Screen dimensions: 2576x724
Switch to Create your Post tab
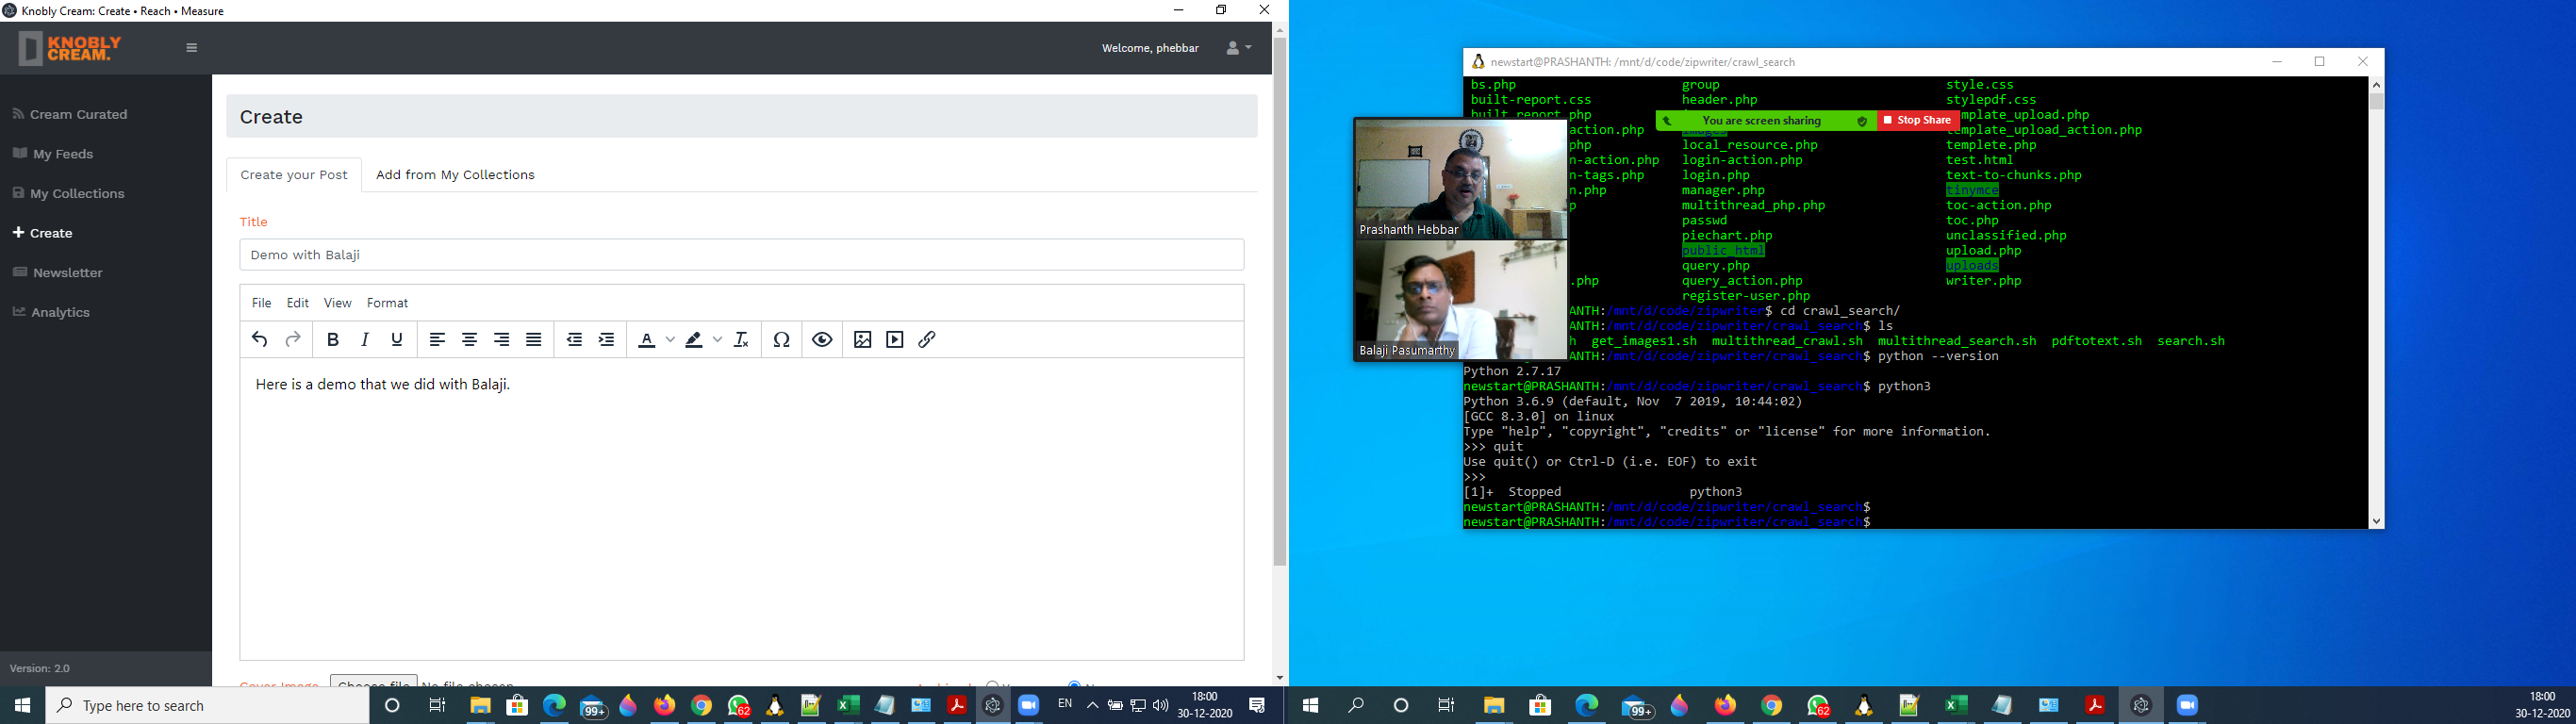[294, 175]
